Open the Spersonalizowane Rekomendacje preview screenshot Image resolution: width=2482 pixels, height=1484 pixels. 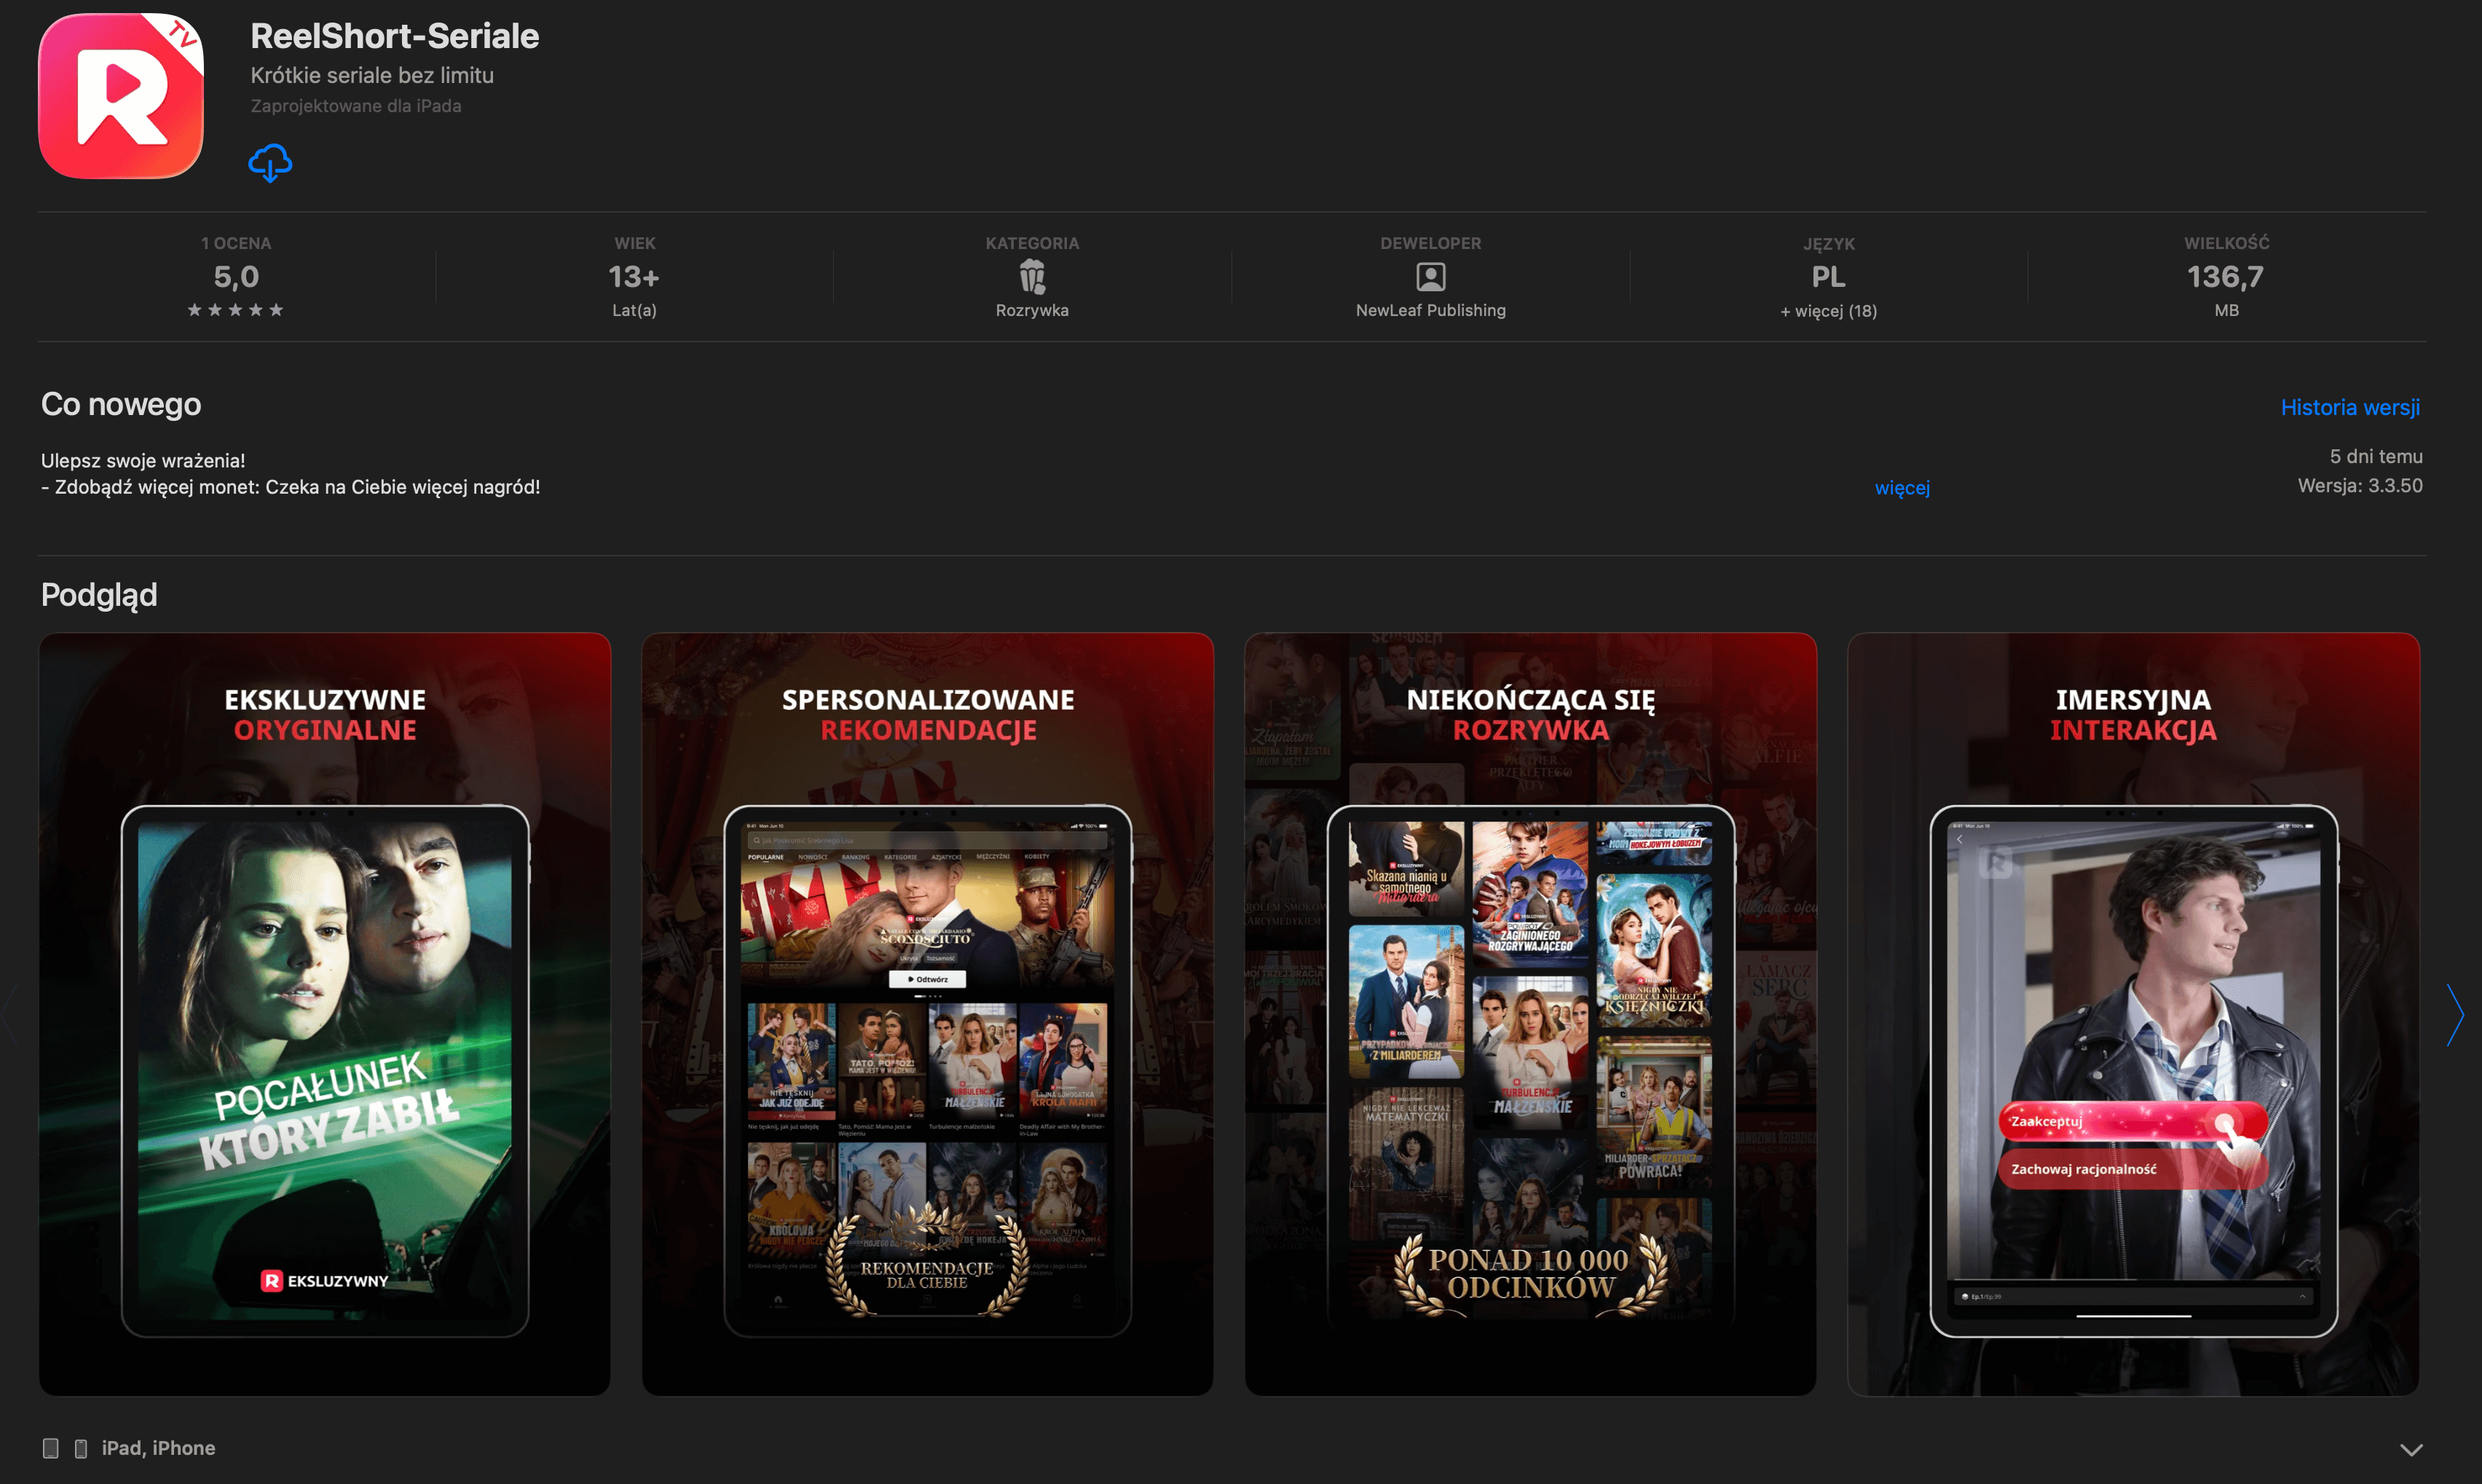[927, 1013]
